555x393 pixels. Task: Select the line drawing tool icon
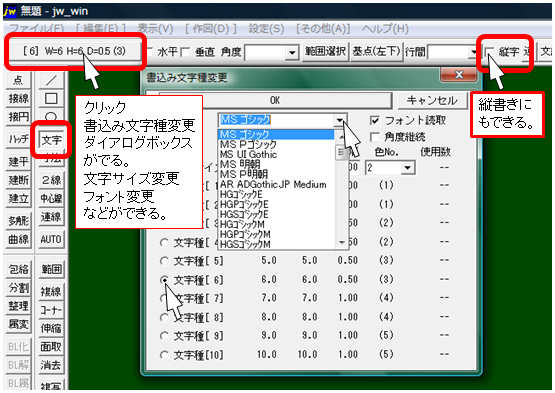pos(51,80)
